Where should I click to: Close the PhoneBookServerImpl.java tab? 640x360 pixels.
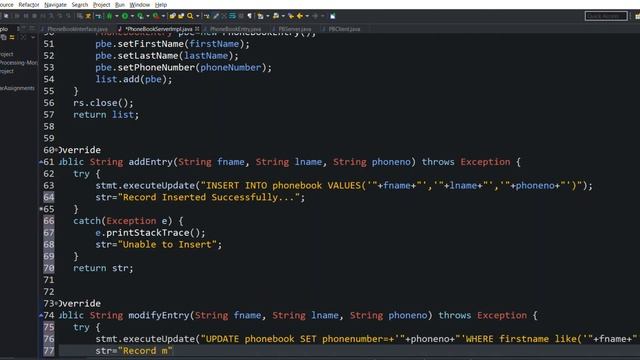click(197, 29)
